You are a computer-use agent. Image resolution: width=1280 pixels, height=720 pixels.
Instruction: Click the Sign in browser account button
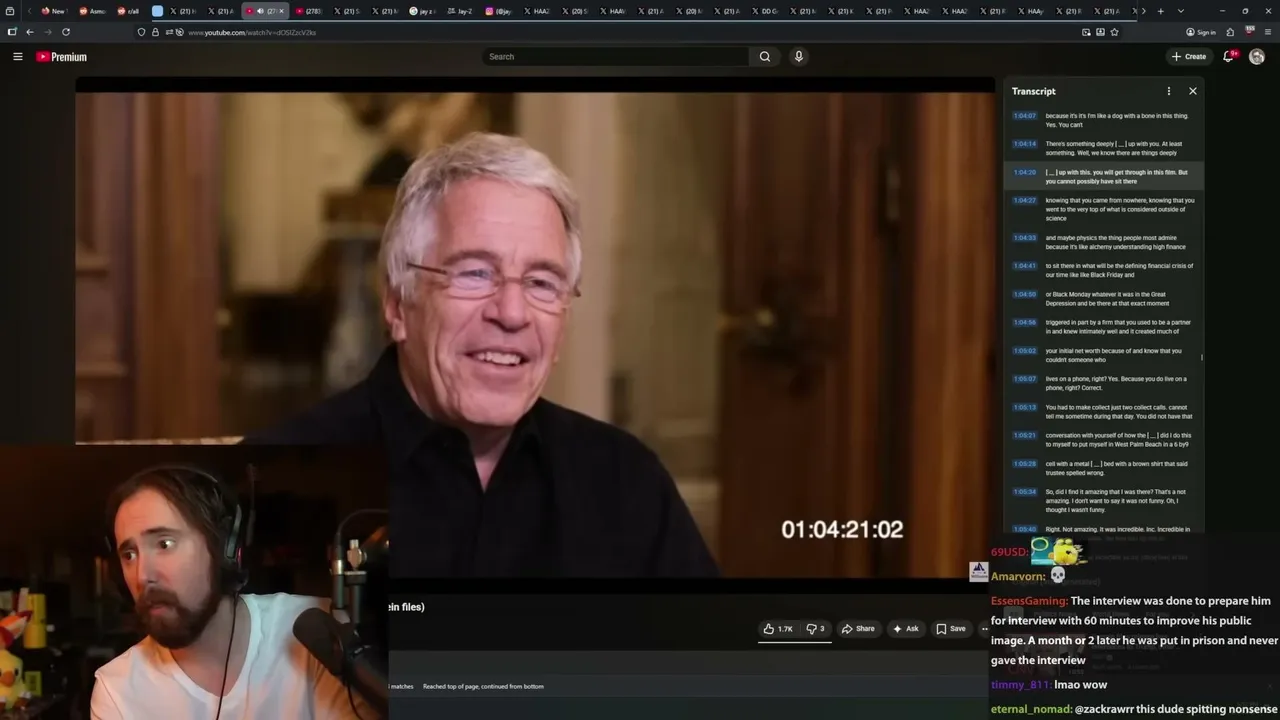(1201, 32)
